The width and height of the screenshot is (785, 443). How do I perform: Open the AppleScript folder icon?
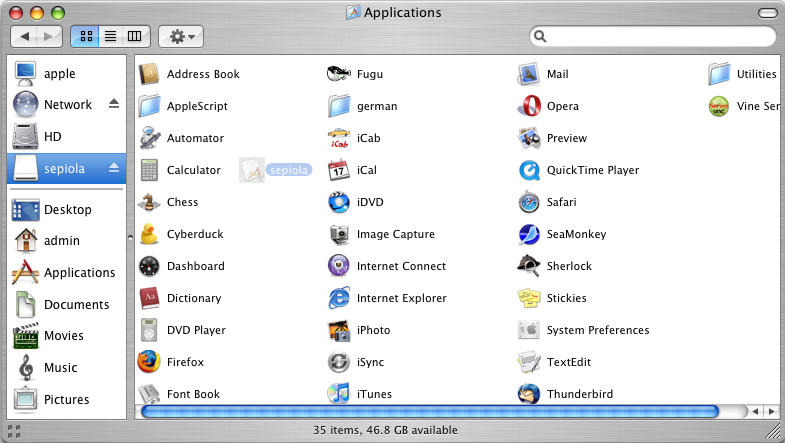click(149, 106)
